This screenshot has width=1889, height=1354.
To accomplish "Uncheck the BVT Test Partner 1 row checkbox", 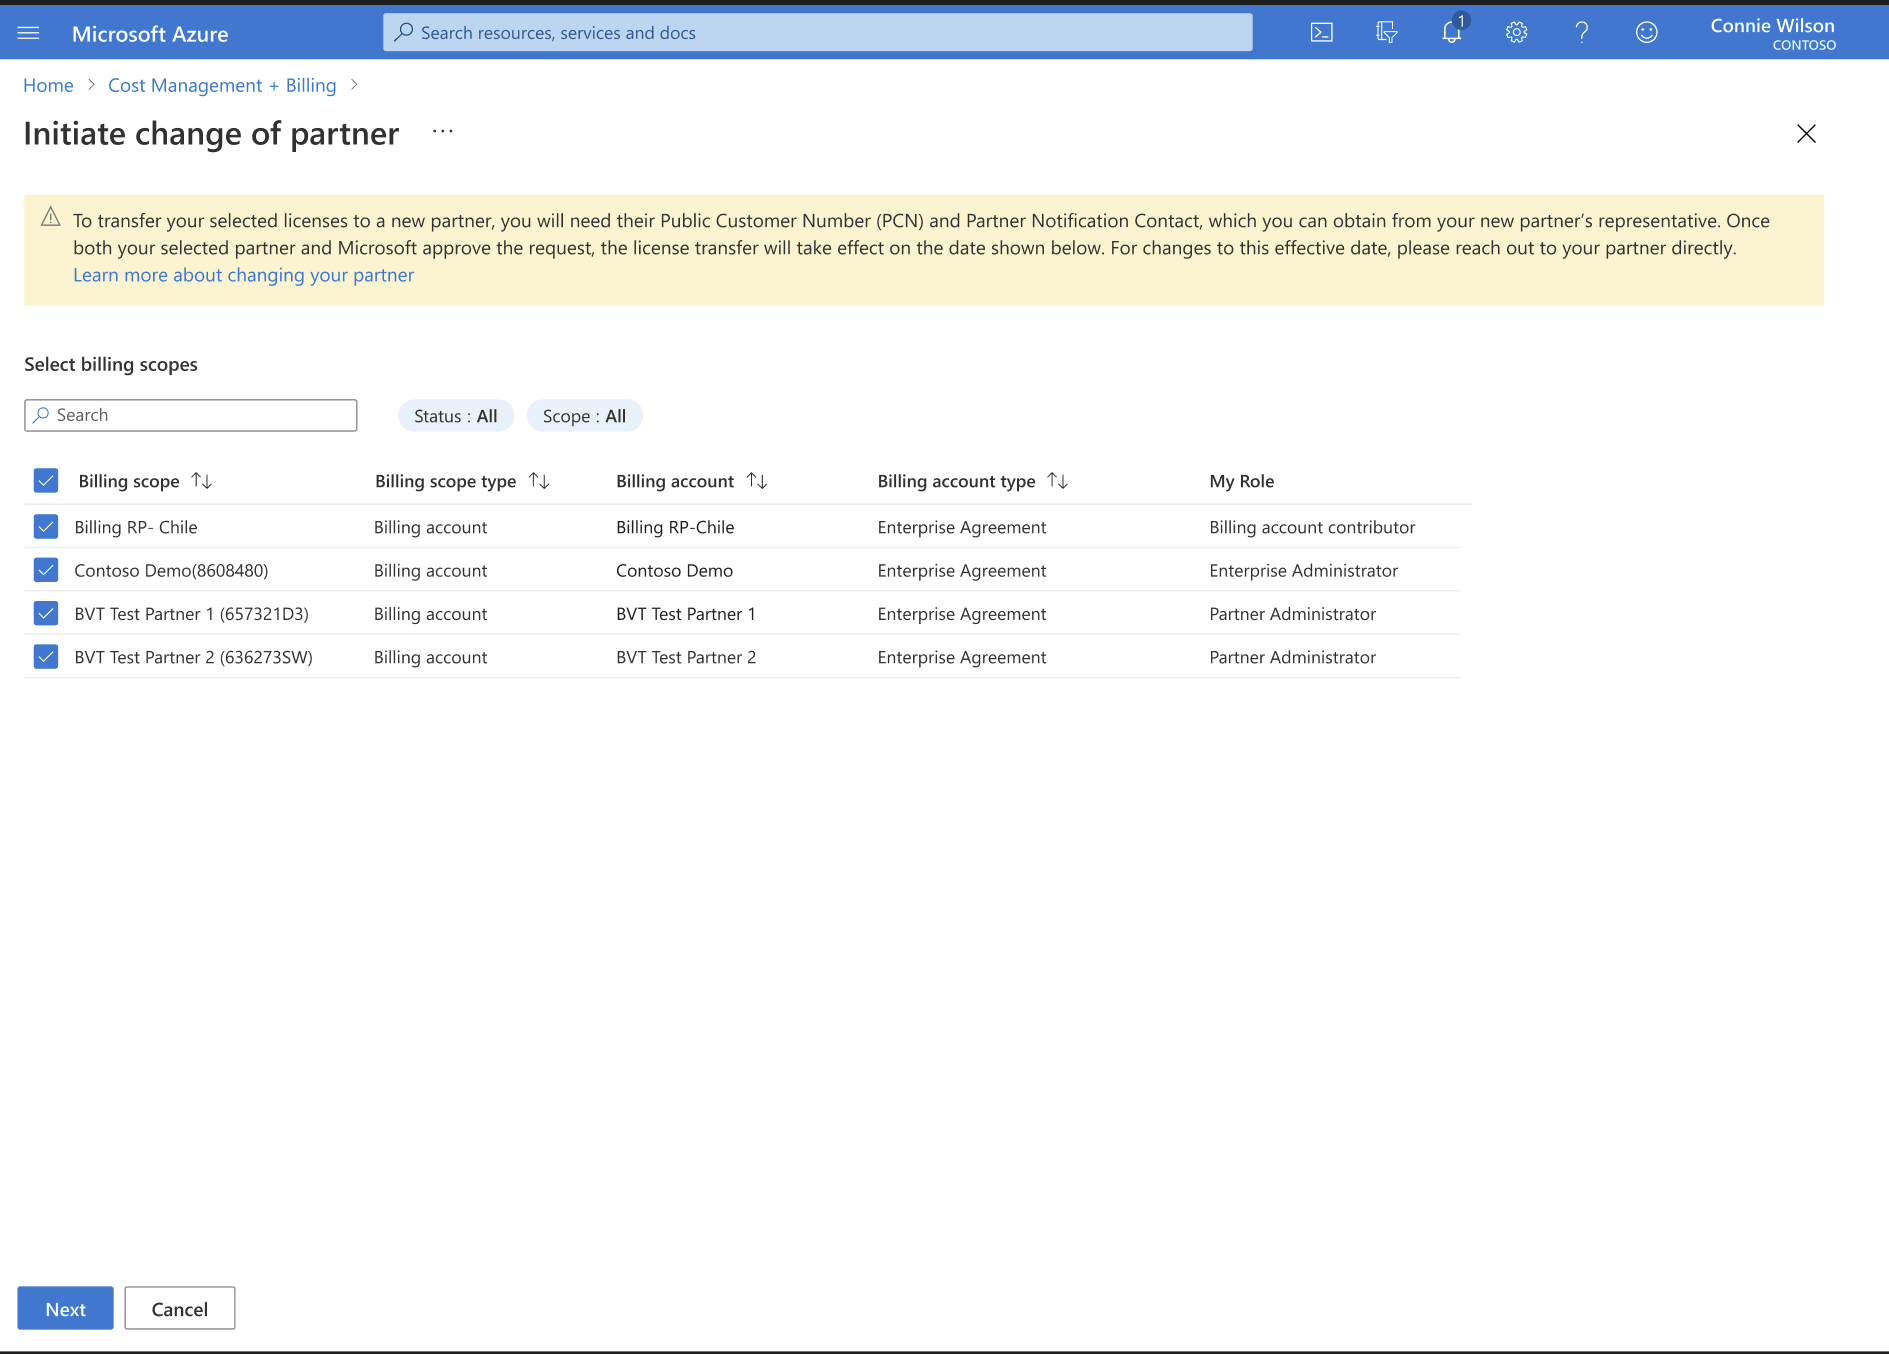I will pos(46,613).
